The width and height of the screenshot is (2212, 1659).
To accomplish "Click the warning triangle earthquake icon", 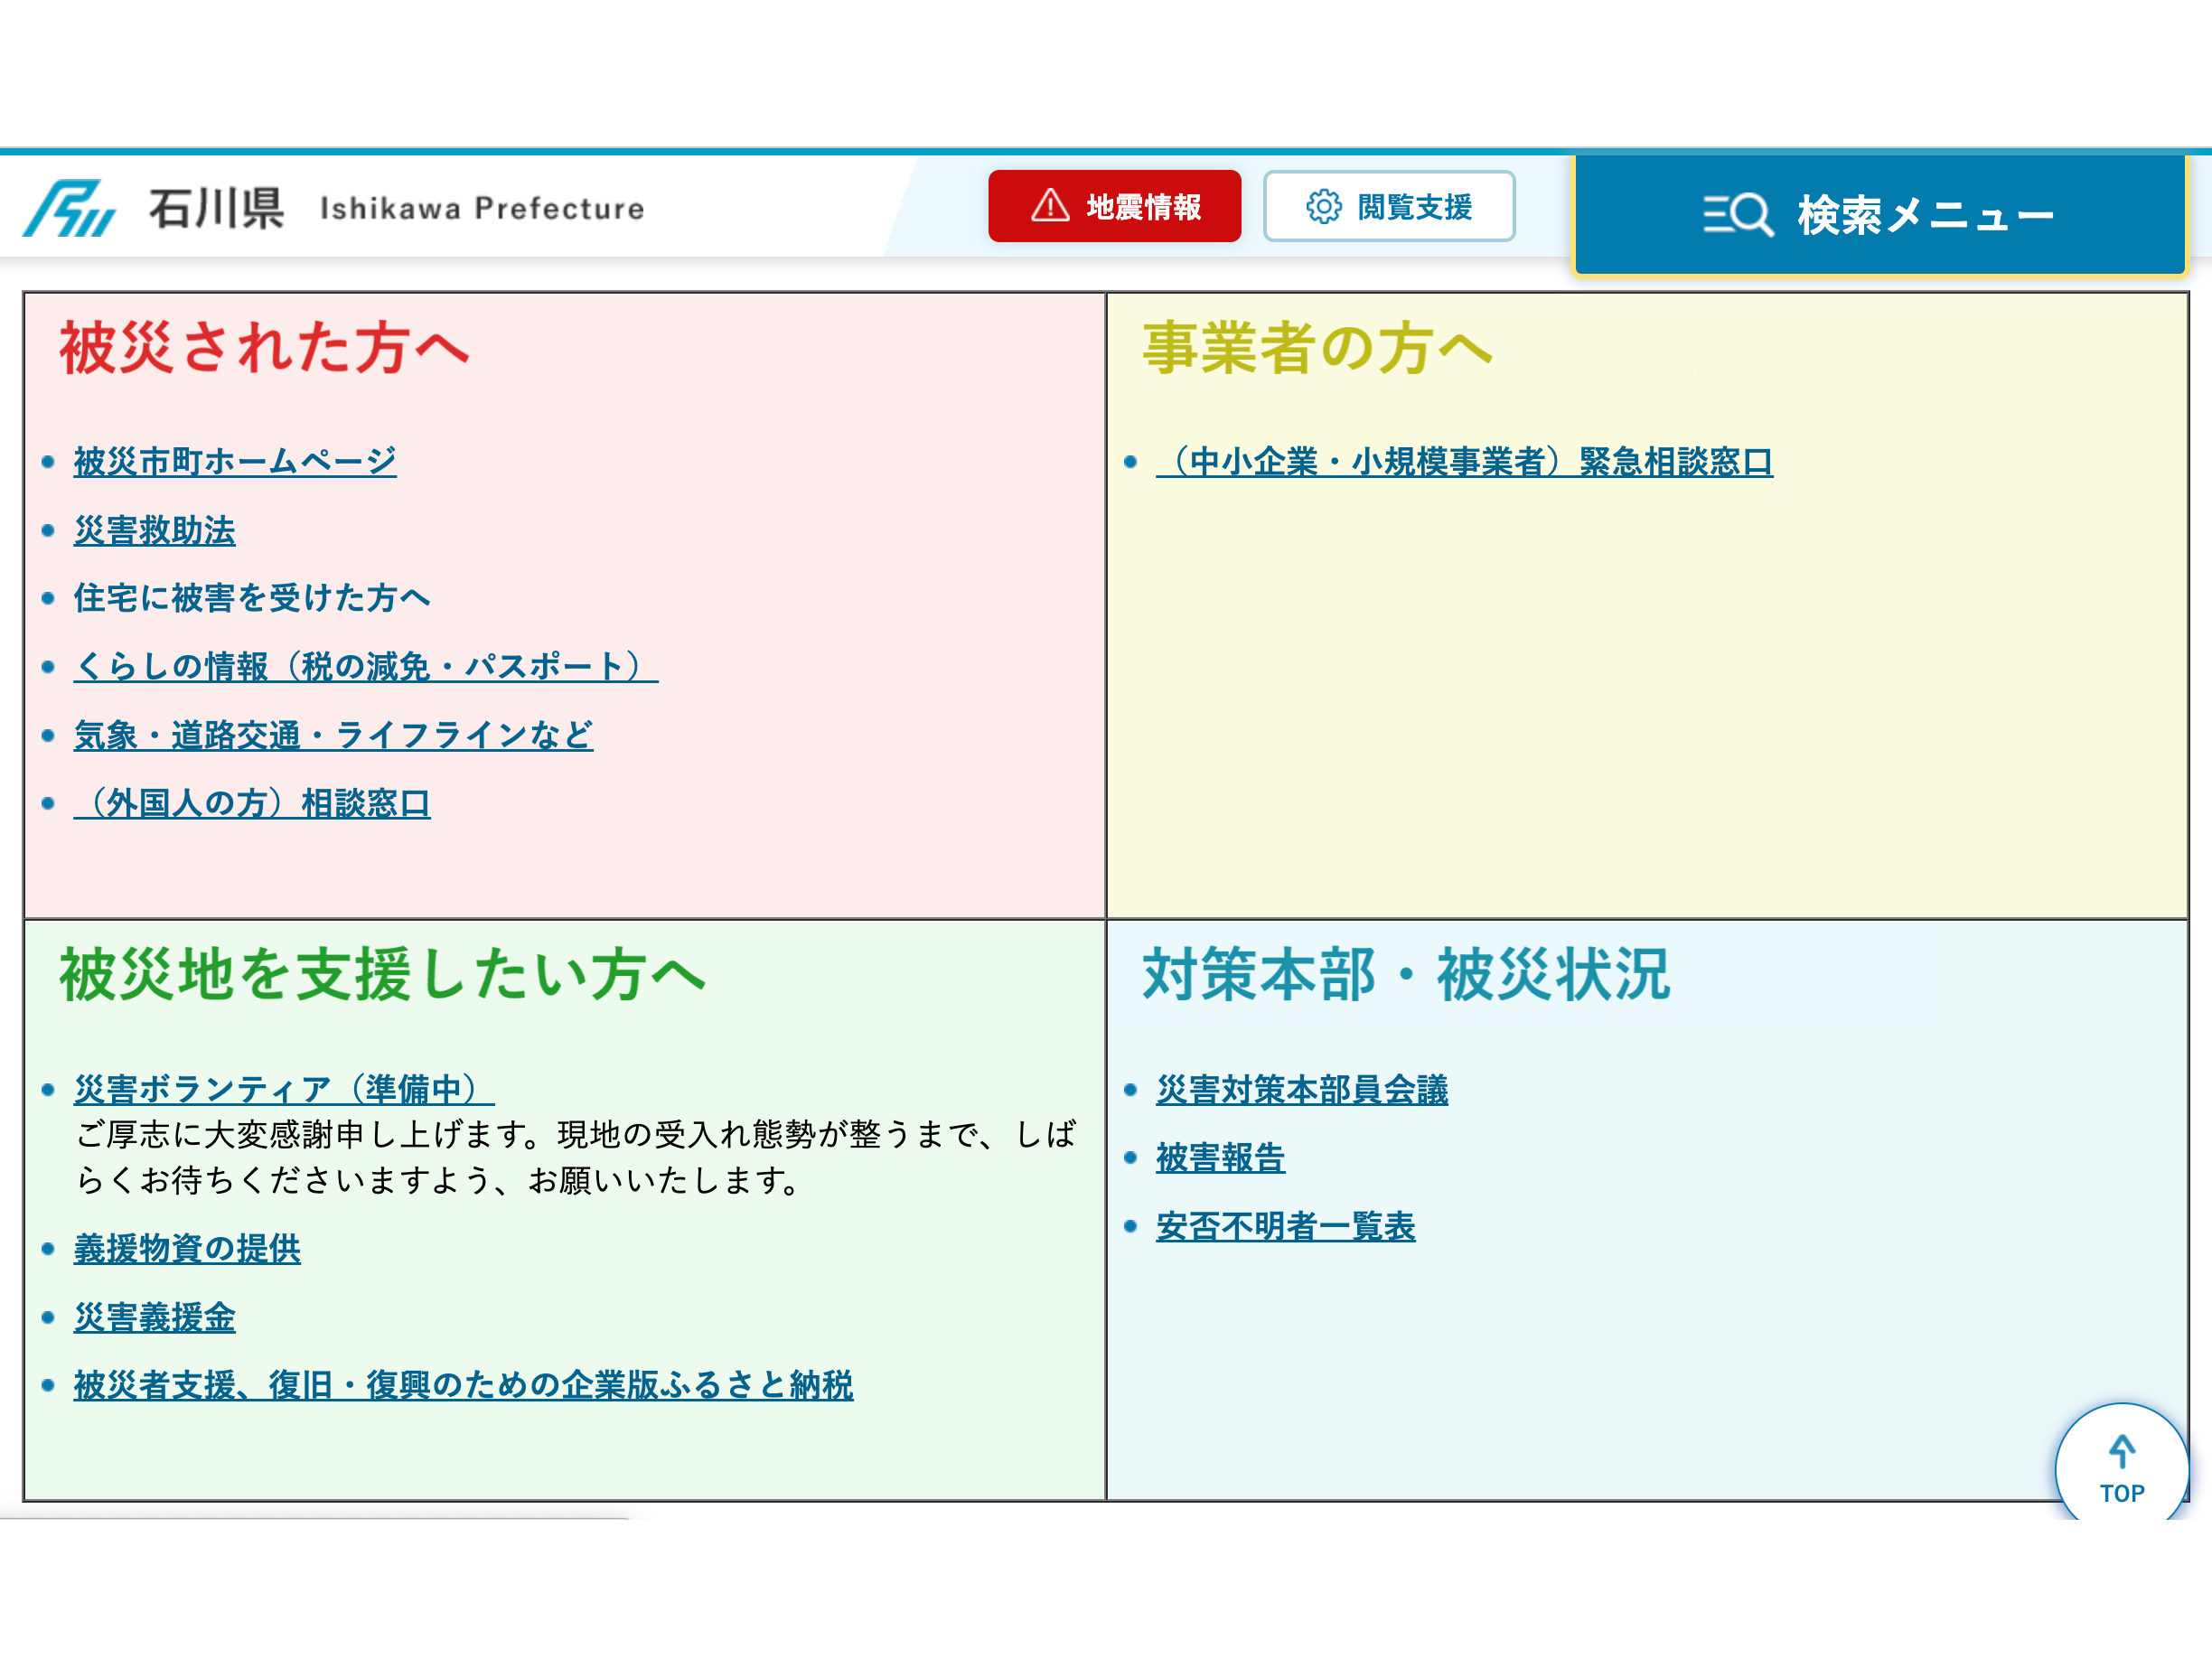I will click(x=1050, y=206).
